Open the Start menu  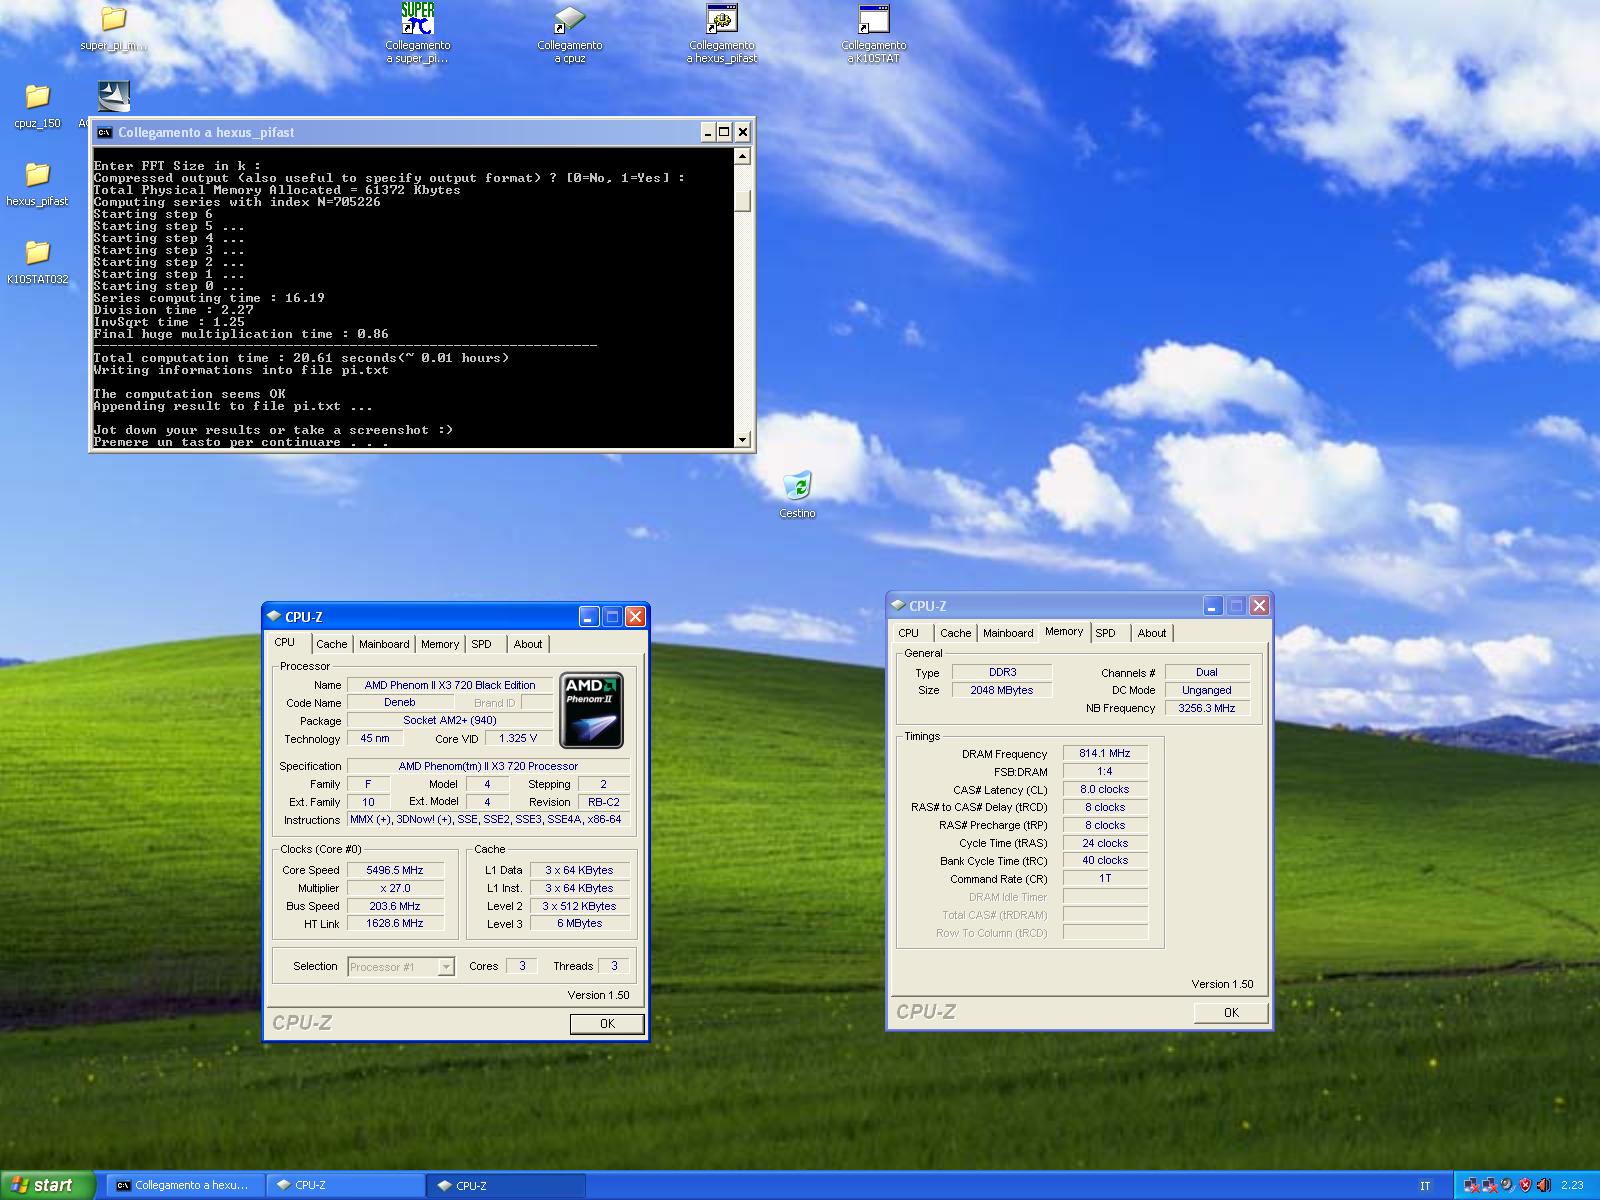pos(47,1185)
